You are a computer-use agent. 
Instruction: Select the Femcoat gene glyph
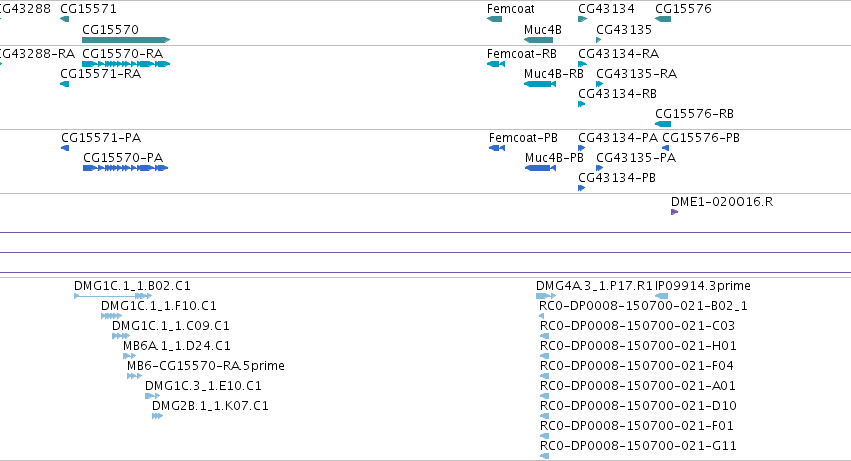pos(494,19)
